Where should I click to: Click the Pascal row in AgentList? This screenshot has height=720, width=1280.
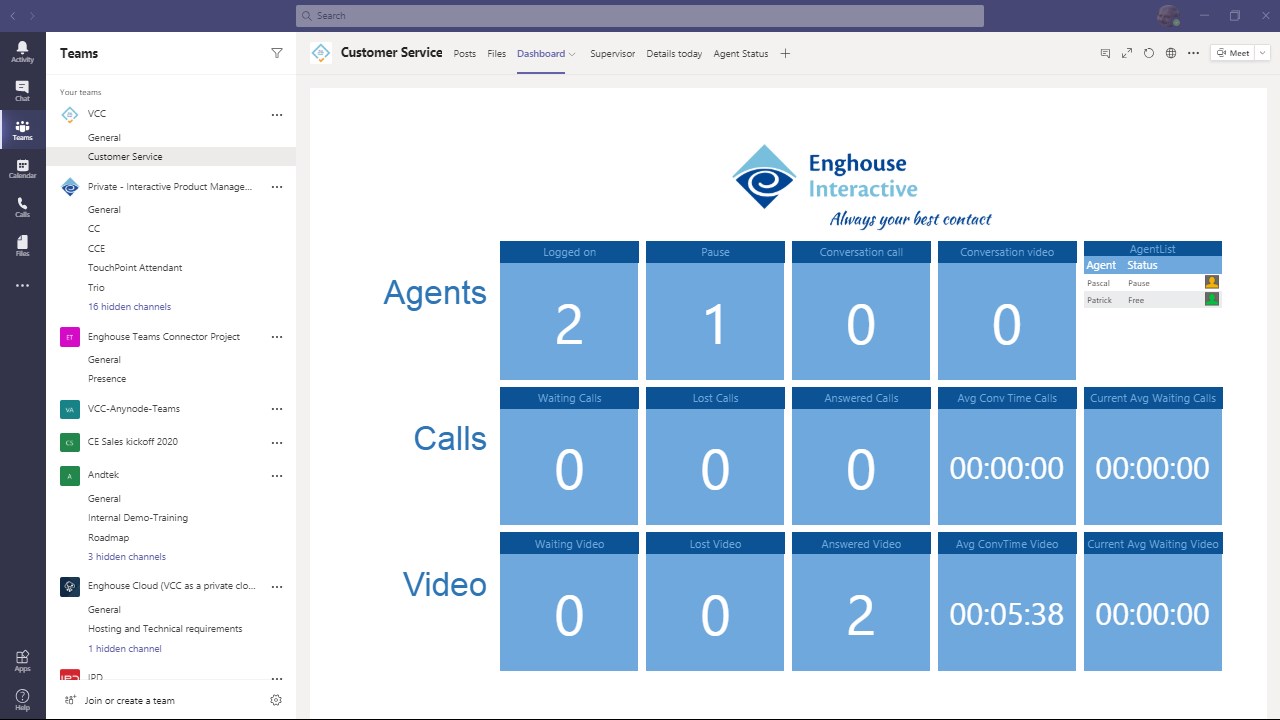1153,283
